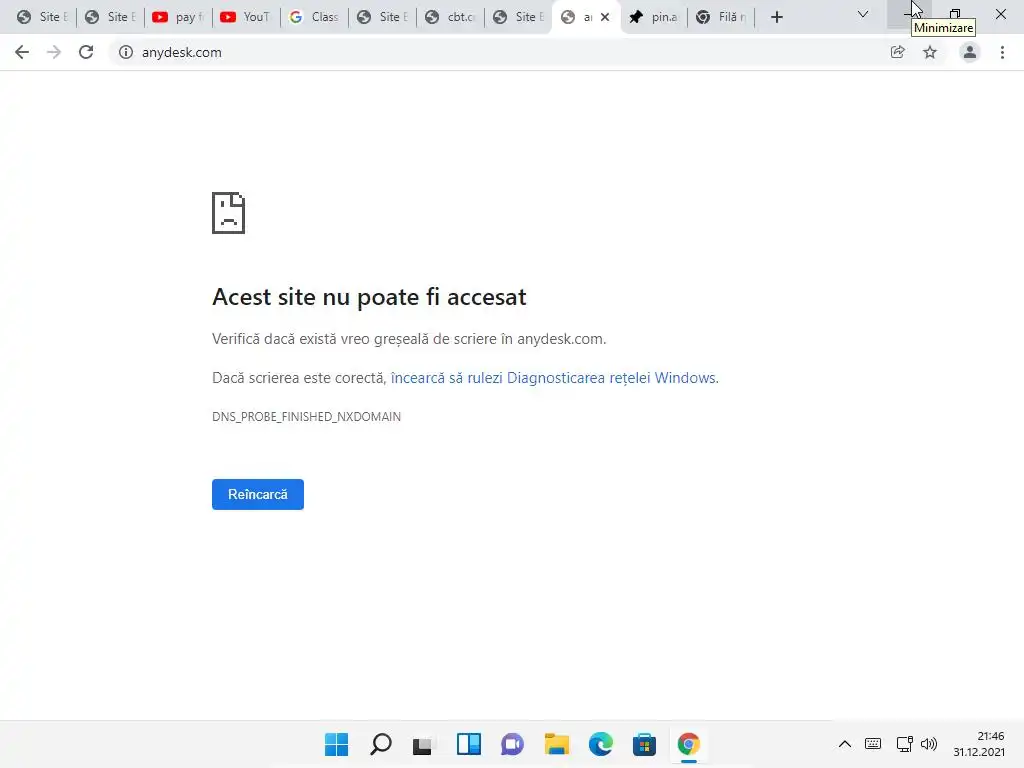Click the Chrome icon on the taskbar
The image size is (1024, 768).
pyautogui.click(x=688, y=744)
